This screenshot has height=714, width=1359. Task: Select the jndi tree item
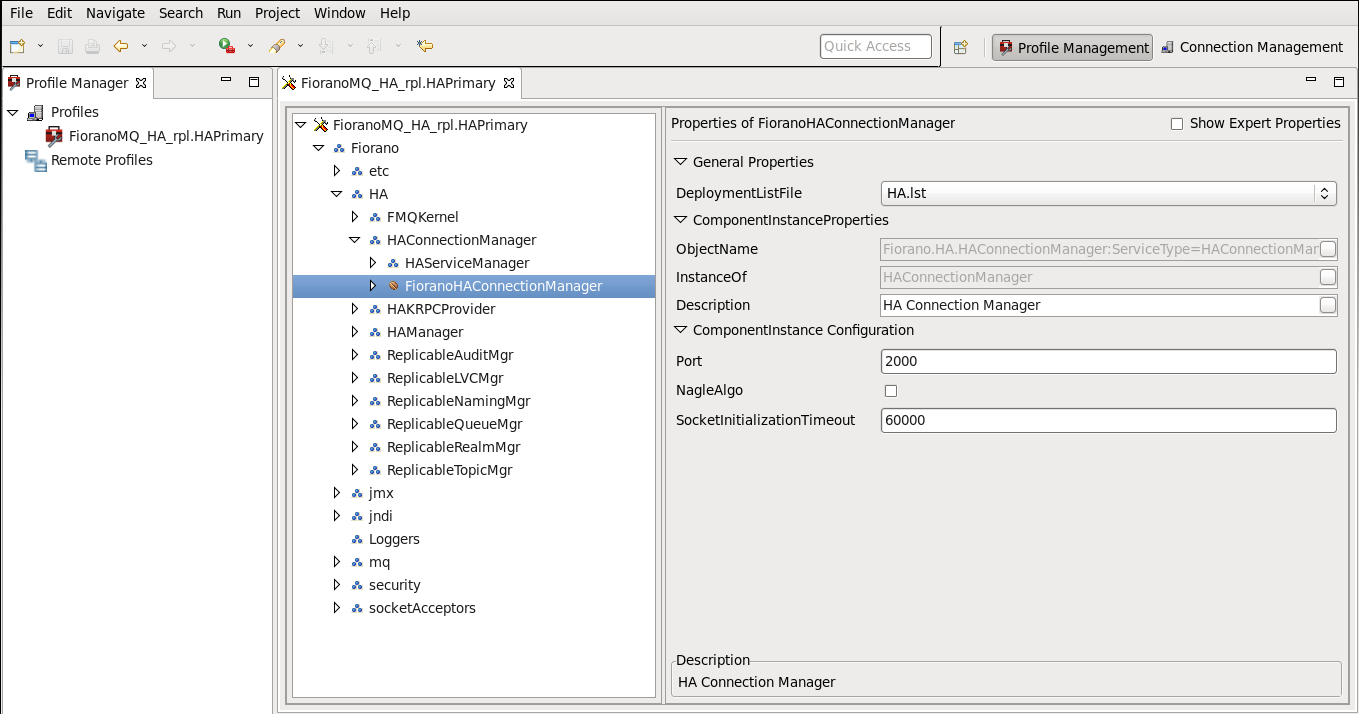[381, 516]
